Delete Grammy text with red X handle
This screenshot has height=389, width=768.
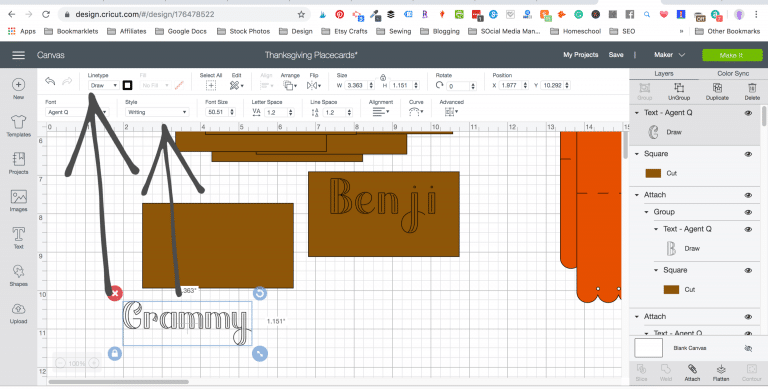click(x=115, y=293)
